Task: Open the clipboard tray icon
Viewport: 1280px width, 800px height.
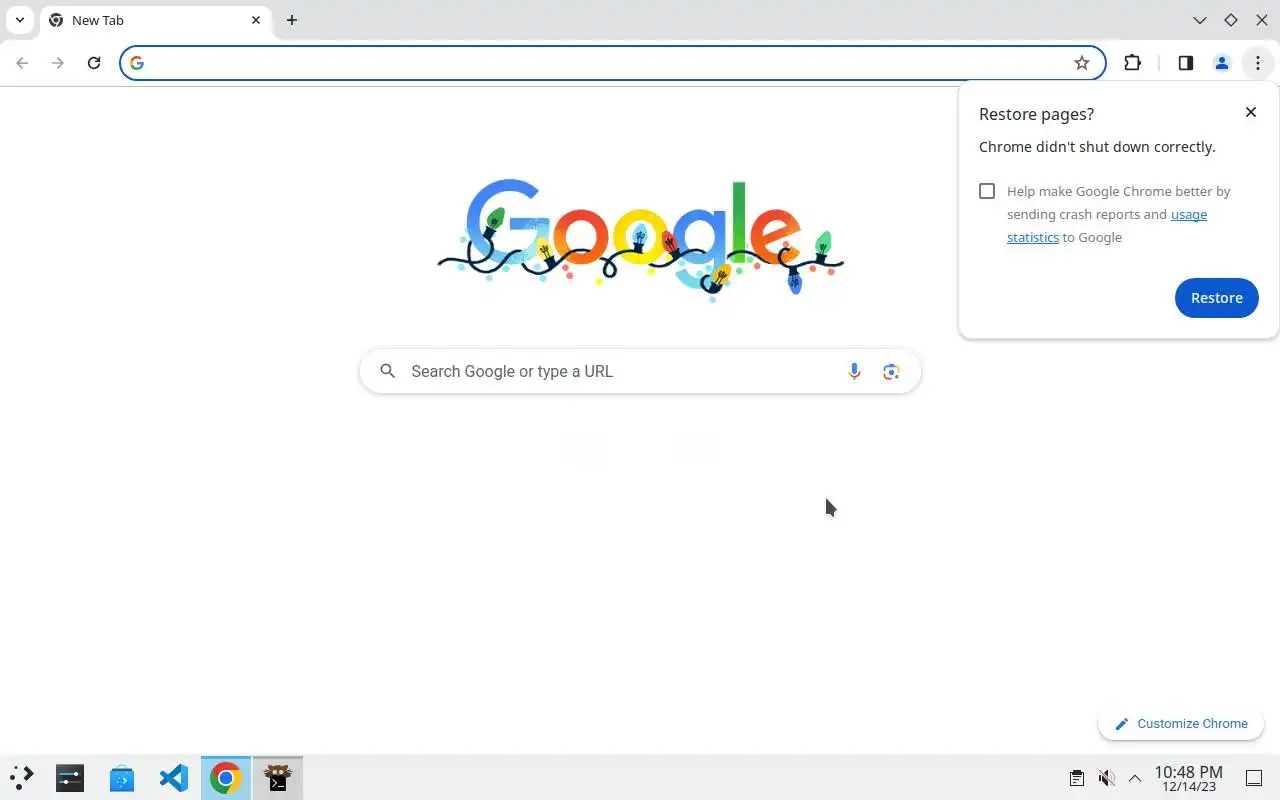Action: coord(1076,778)
